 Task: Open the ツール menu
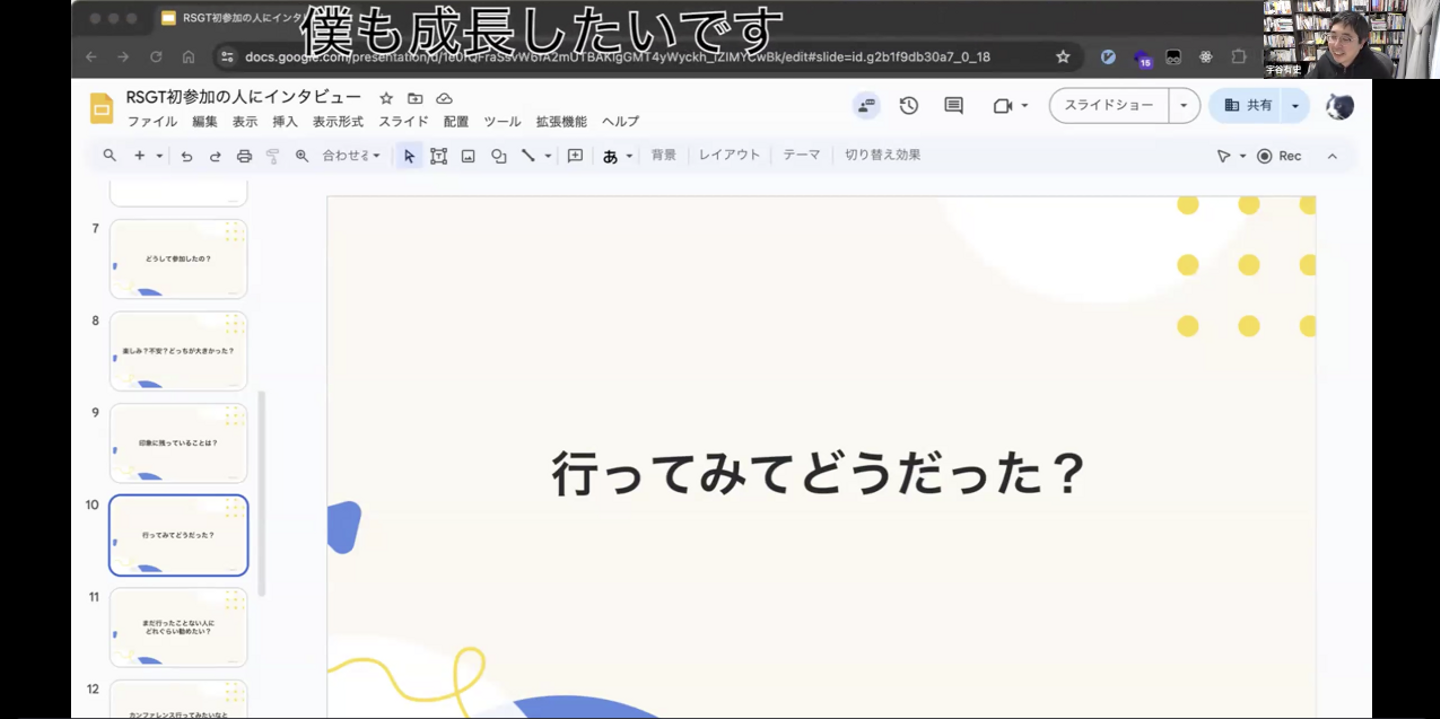click(x=502, y=122)
